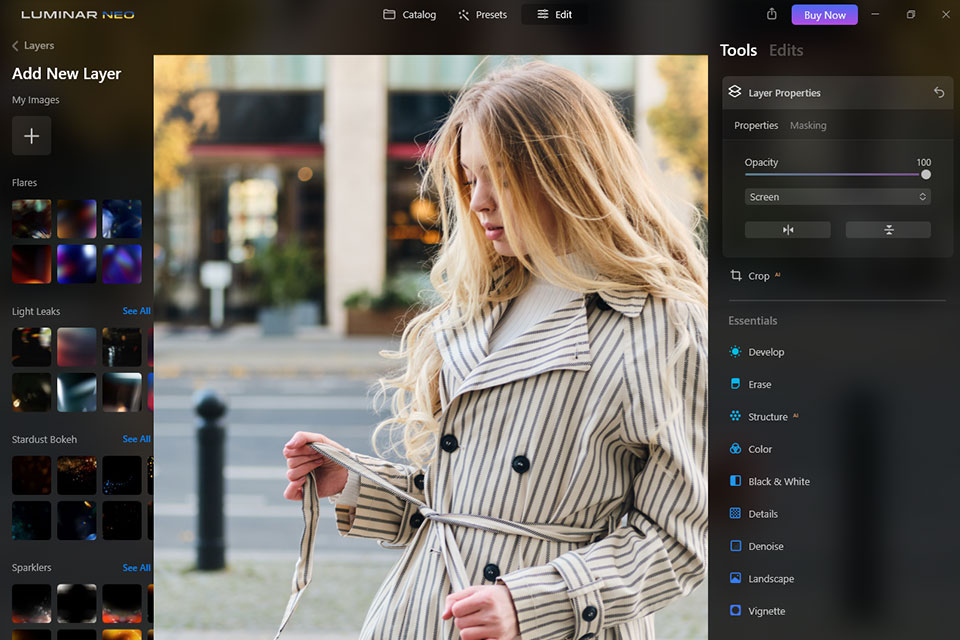Image resolution: width=960 pixels, height=640 pixels.
Task: Select the third Light Leaks thumbnail in top row
Action: click(x=122, y=347)
